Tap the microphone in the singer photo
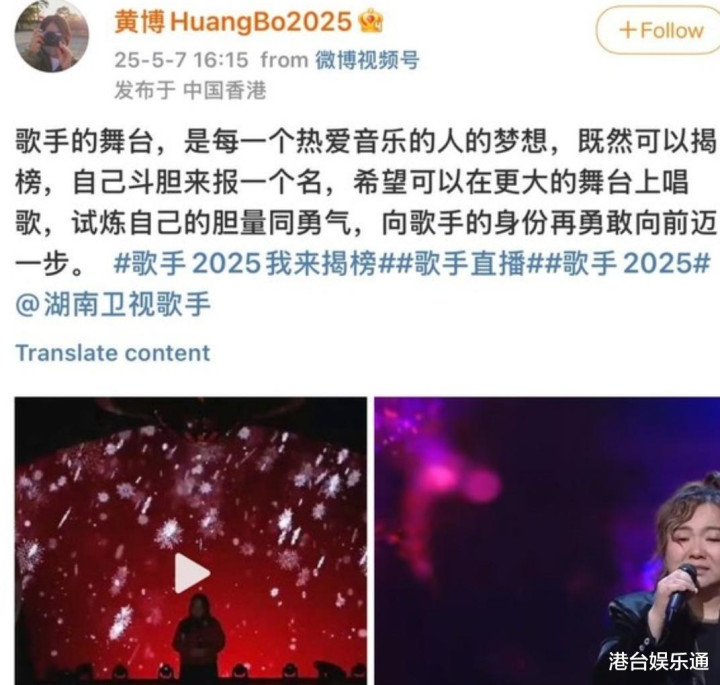Image resolution: width=720 pixels, height=685 pixels. click(x=682, y=588)
